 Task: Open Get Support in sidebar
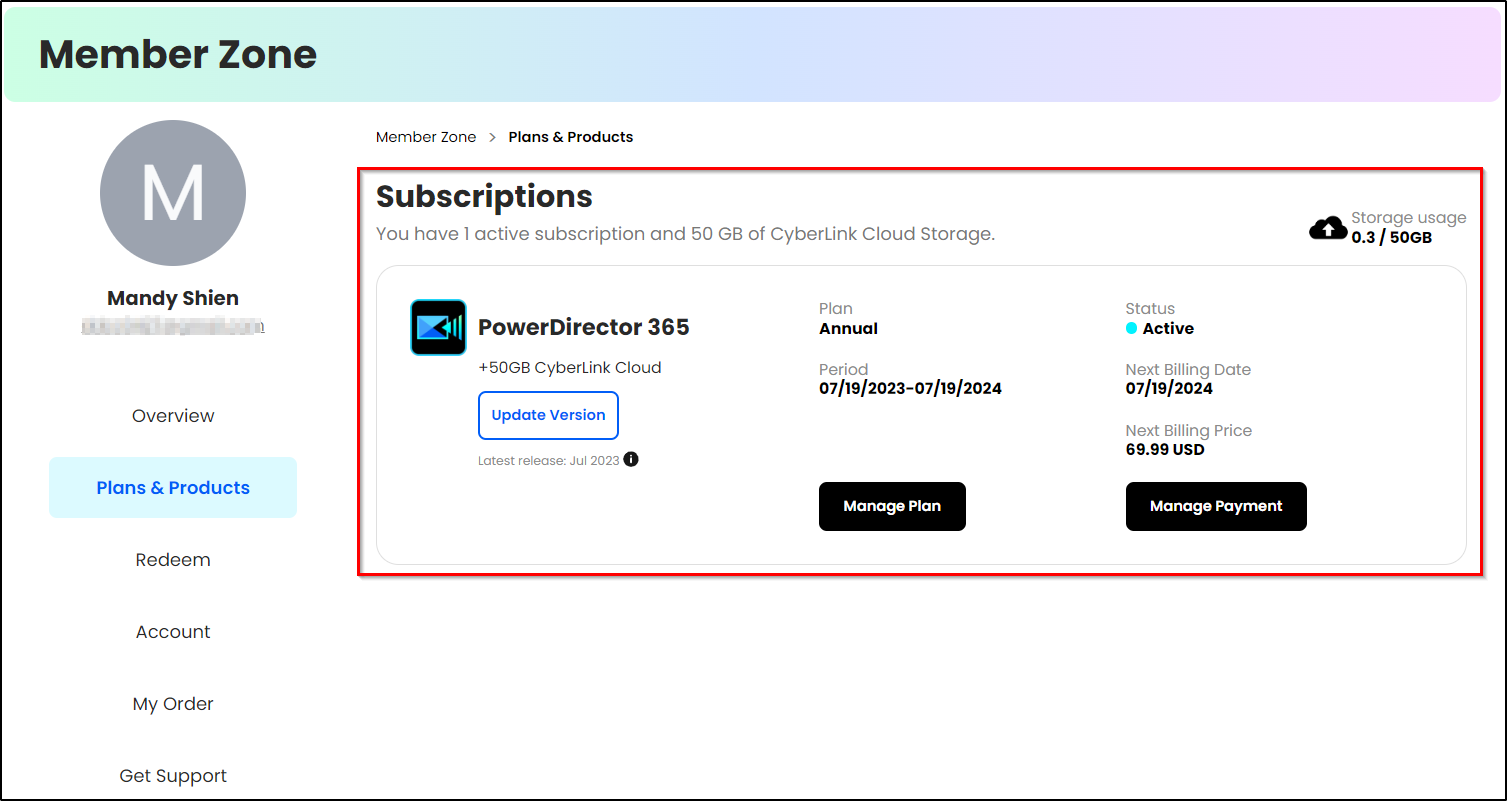click(x=173, y=776)
